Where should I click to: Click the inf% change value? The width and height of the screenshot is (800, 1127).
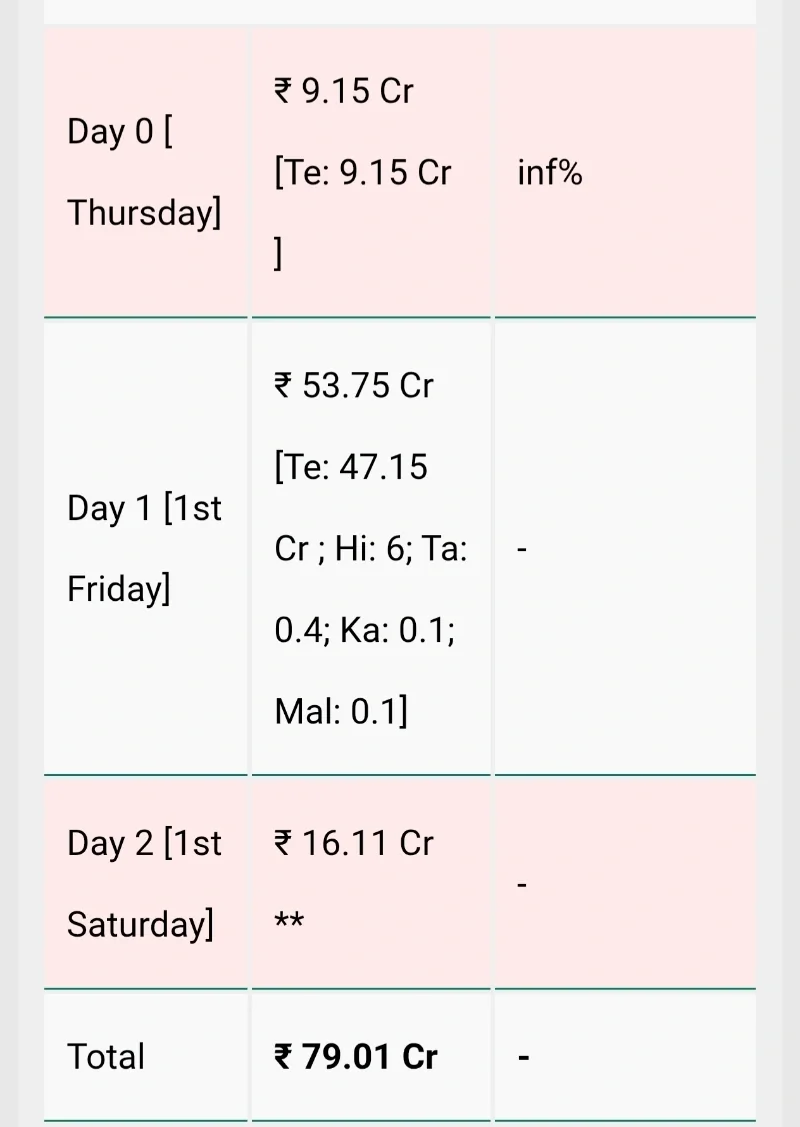549,173
